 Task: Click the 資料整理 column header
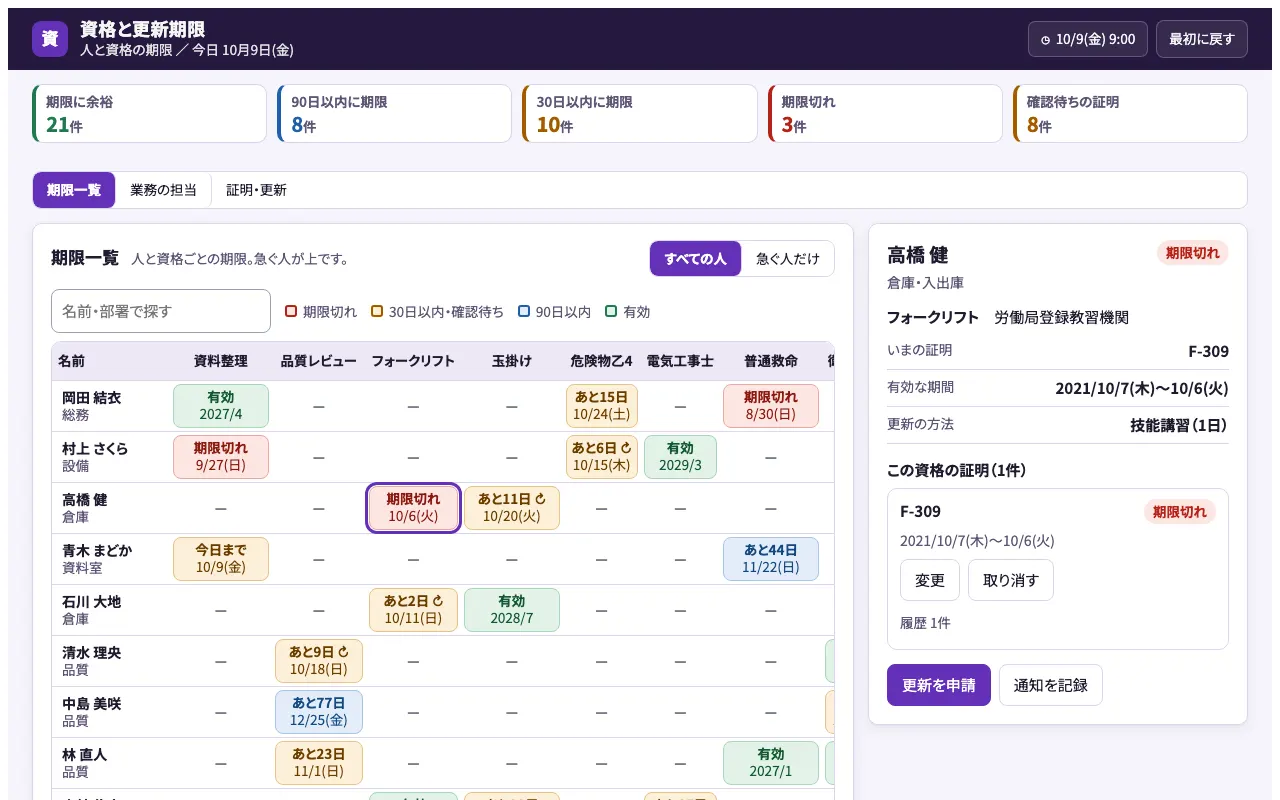click(x=221, y=361)
